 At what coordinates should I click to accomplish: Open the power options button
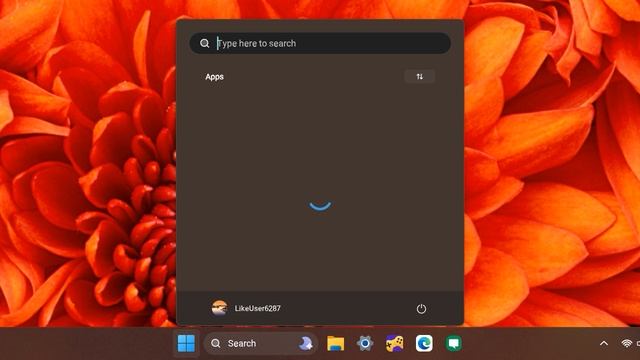pos(421,309)
